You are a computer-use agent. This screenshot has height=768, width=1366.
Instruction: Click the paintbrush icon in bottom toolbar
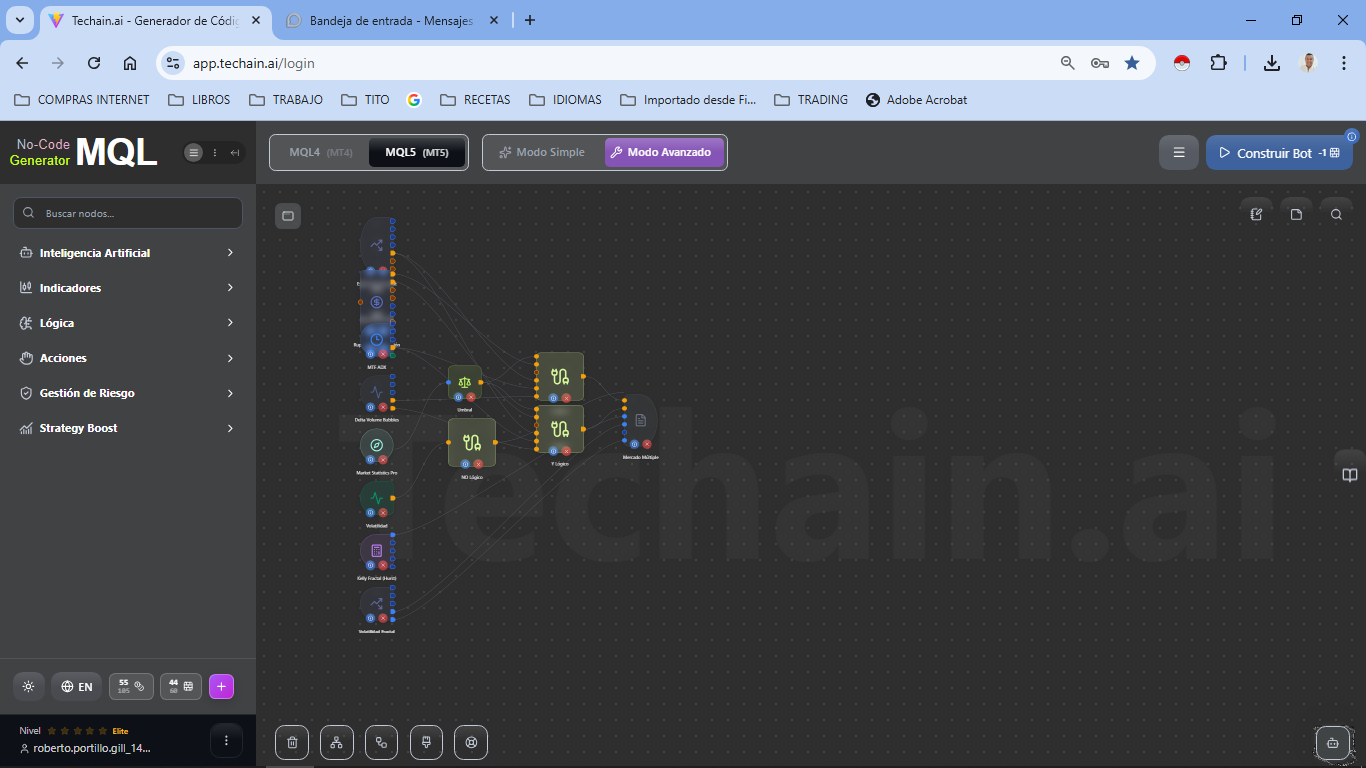pos(426,742)
